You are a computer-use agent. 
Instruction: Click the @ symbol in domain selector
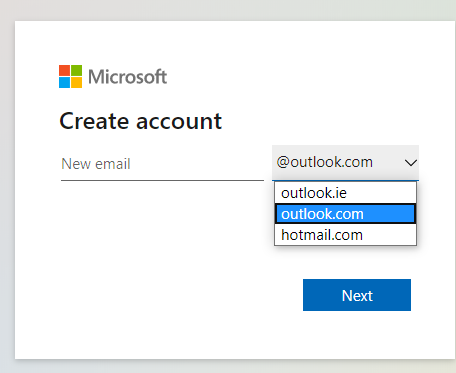tap(283, 162)
